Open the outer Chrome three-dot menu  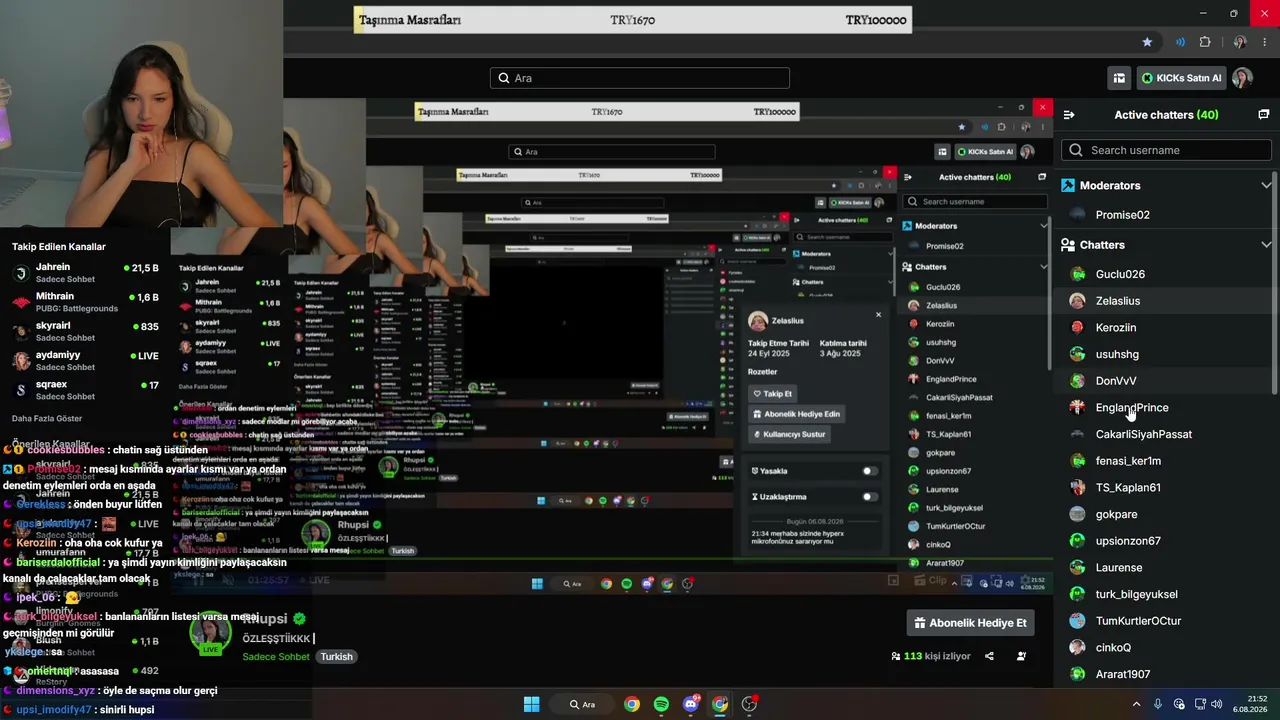[1266, 42]
